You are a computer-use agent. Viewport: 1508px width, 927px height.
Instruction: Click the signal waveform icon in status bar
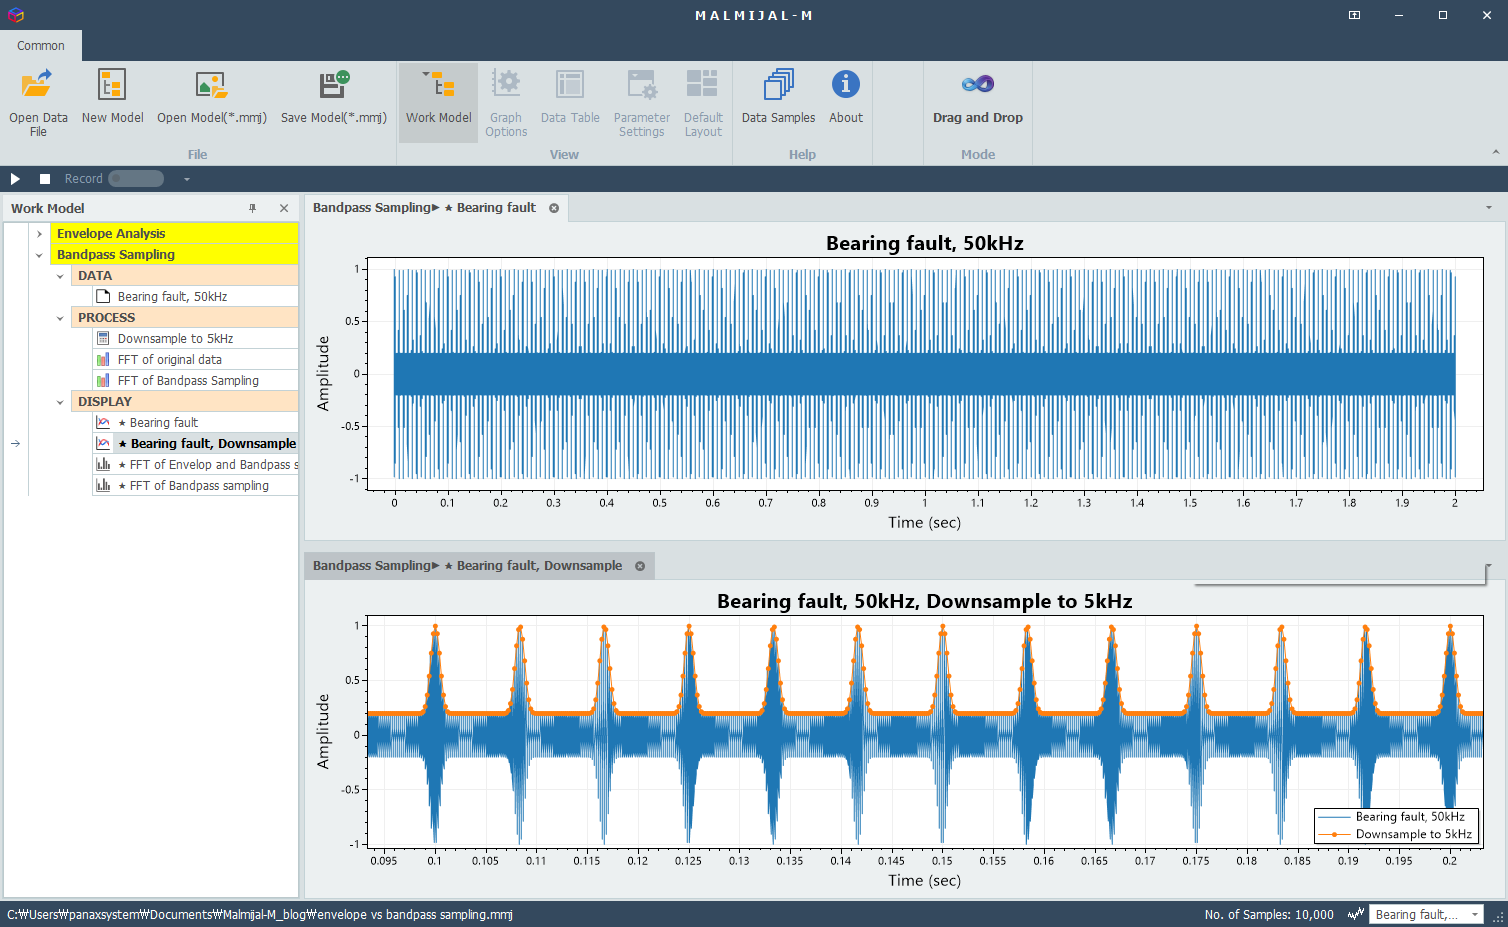pos(1356,915)
